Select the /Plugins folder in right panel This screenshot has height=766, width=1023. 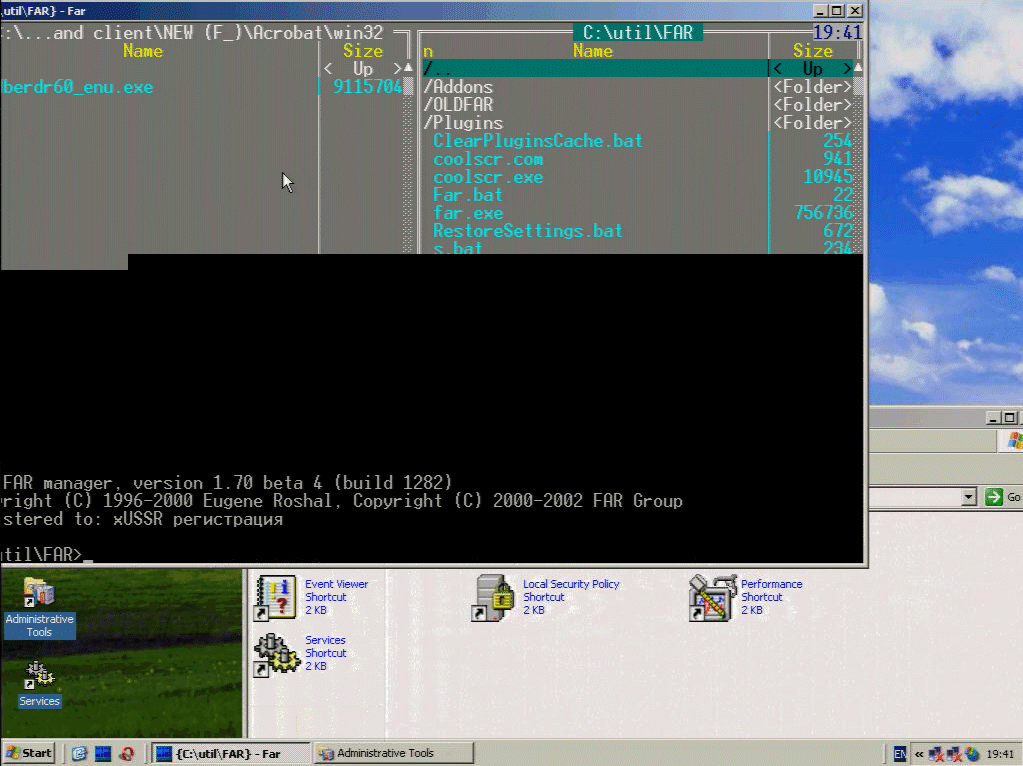tap(595, 123)
